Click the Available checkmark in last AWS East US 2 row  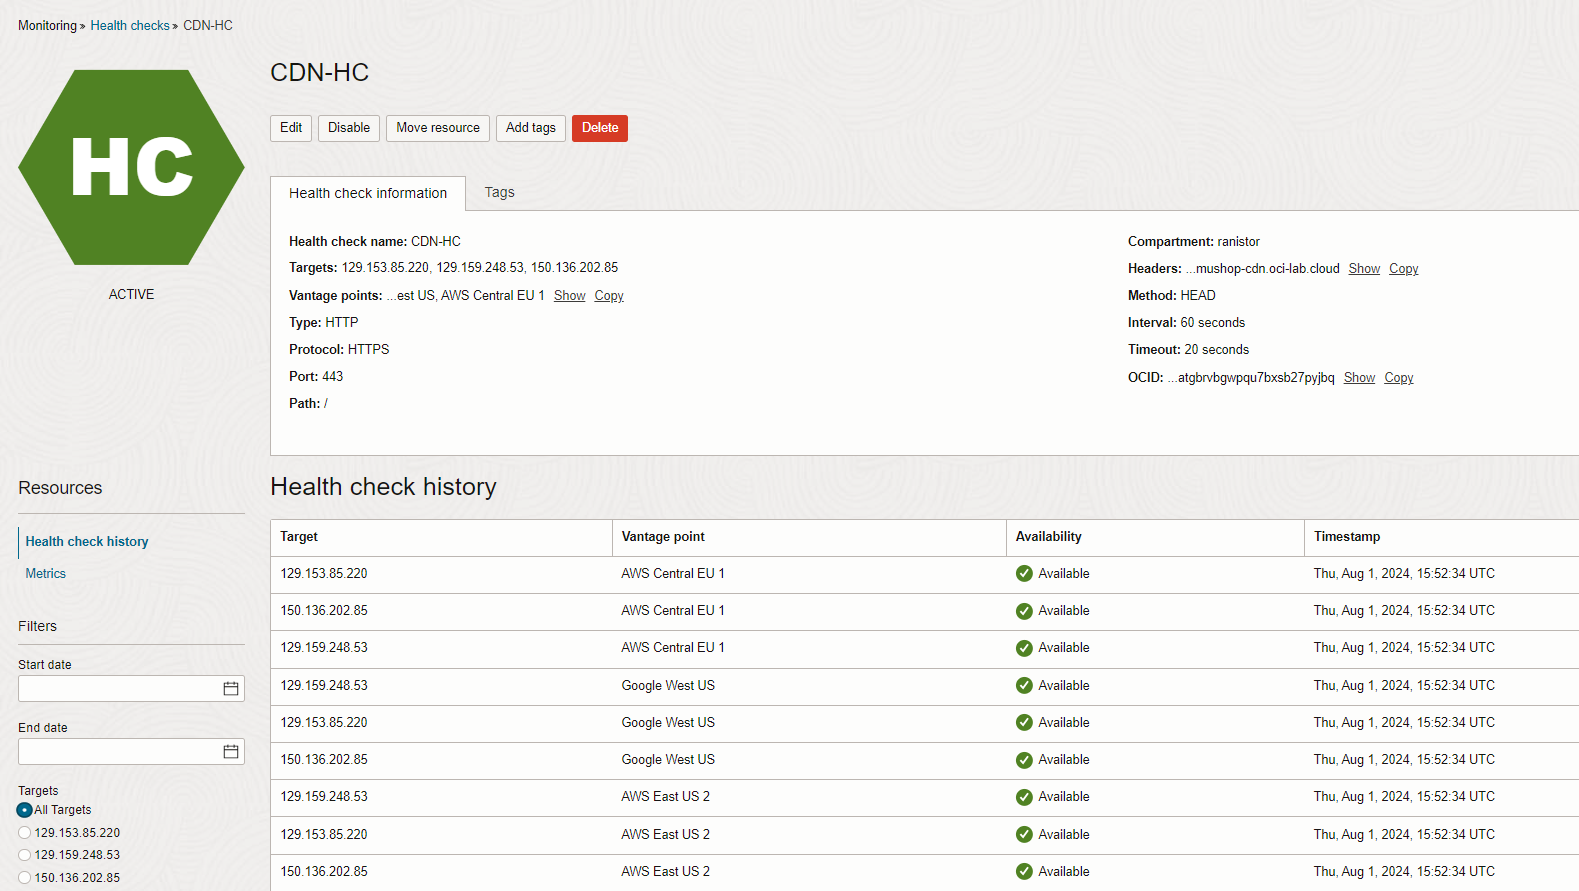[1024, 872]
